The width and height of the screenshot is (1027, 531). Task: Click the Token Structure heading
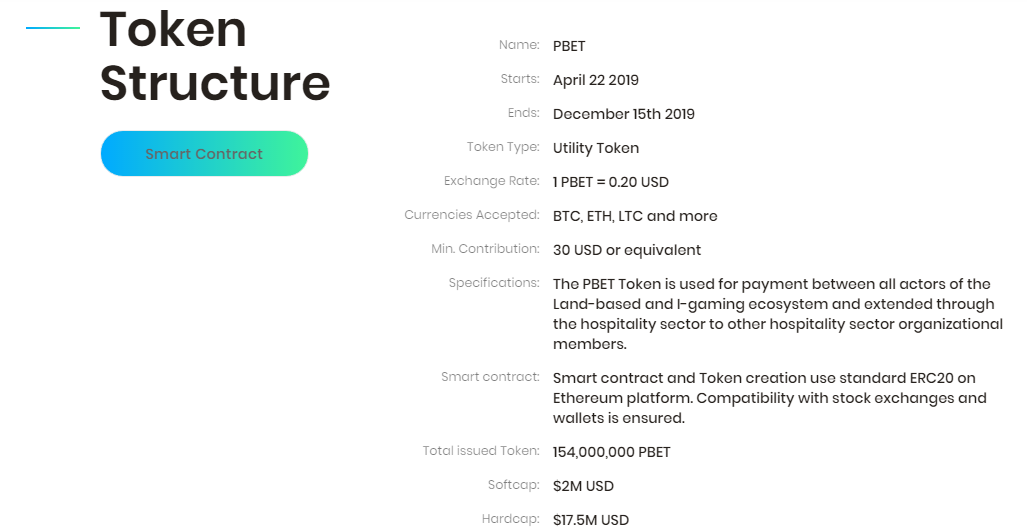click(215, 56)
